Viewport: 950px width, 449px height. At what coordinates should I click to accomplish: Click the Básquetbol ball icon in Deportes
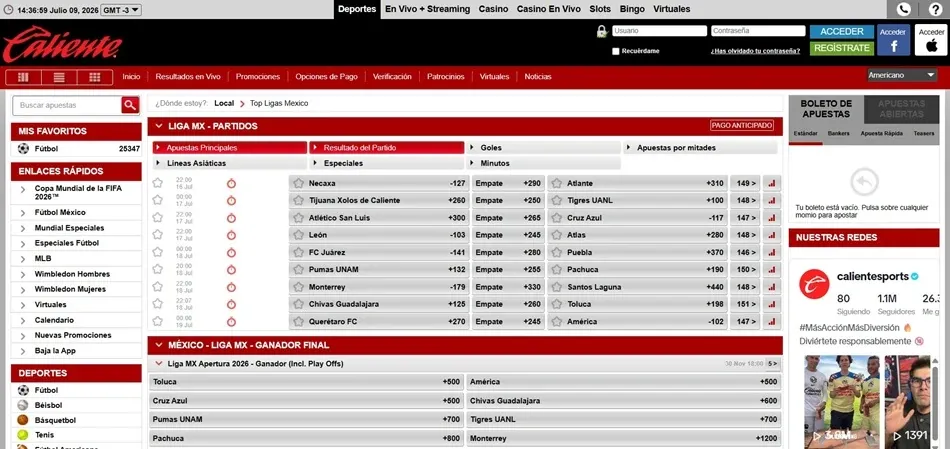pyautogui.click(x=23, y=420)
